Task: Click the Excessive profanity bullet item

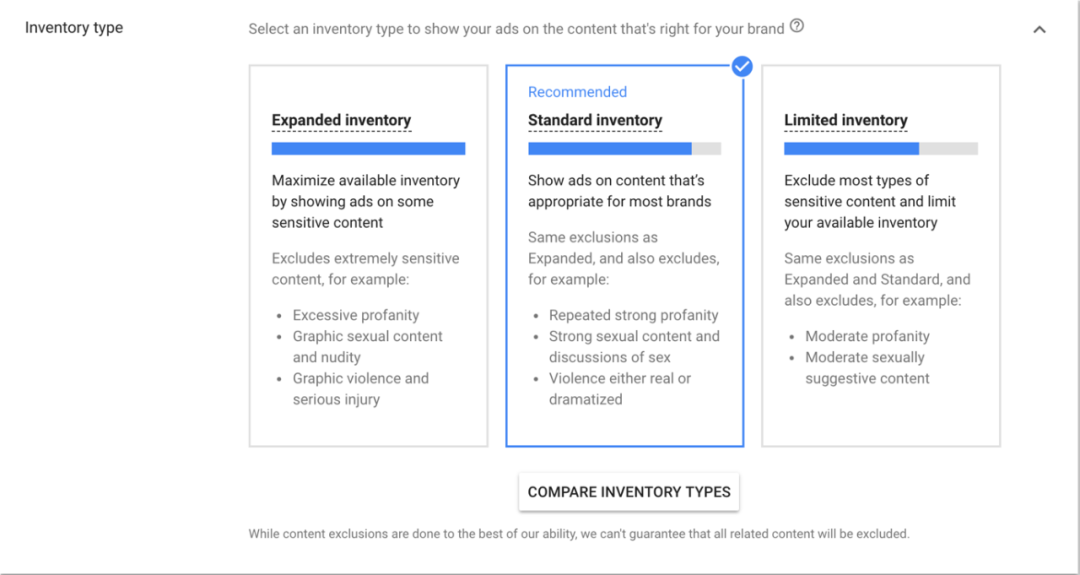Action: pyautogui.click(x=356, y=315)
